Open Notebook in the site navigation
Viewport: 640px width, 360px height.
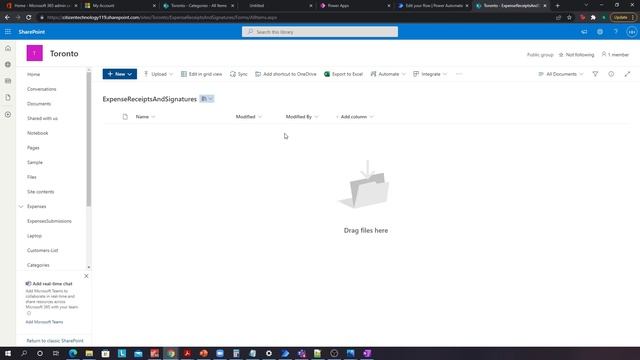(x=38, y=133)
